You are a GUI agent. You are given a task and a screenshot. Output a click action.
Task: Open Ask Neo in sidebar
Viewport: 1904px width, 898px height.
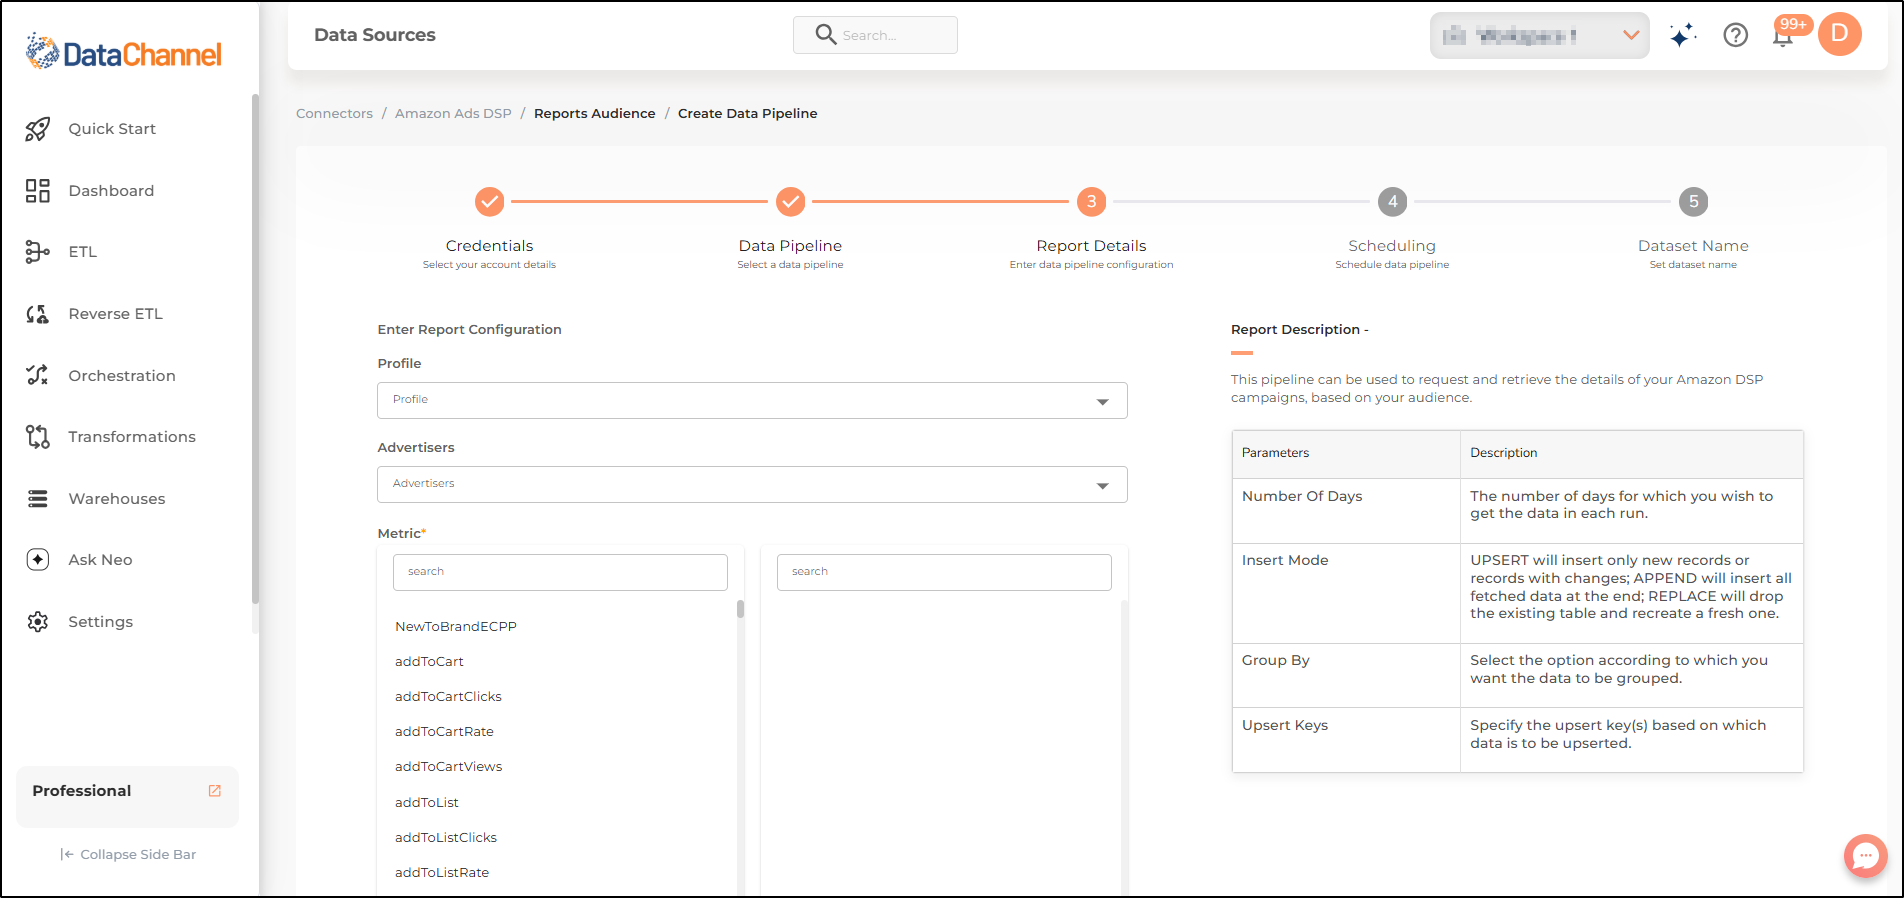pos(100,560)
